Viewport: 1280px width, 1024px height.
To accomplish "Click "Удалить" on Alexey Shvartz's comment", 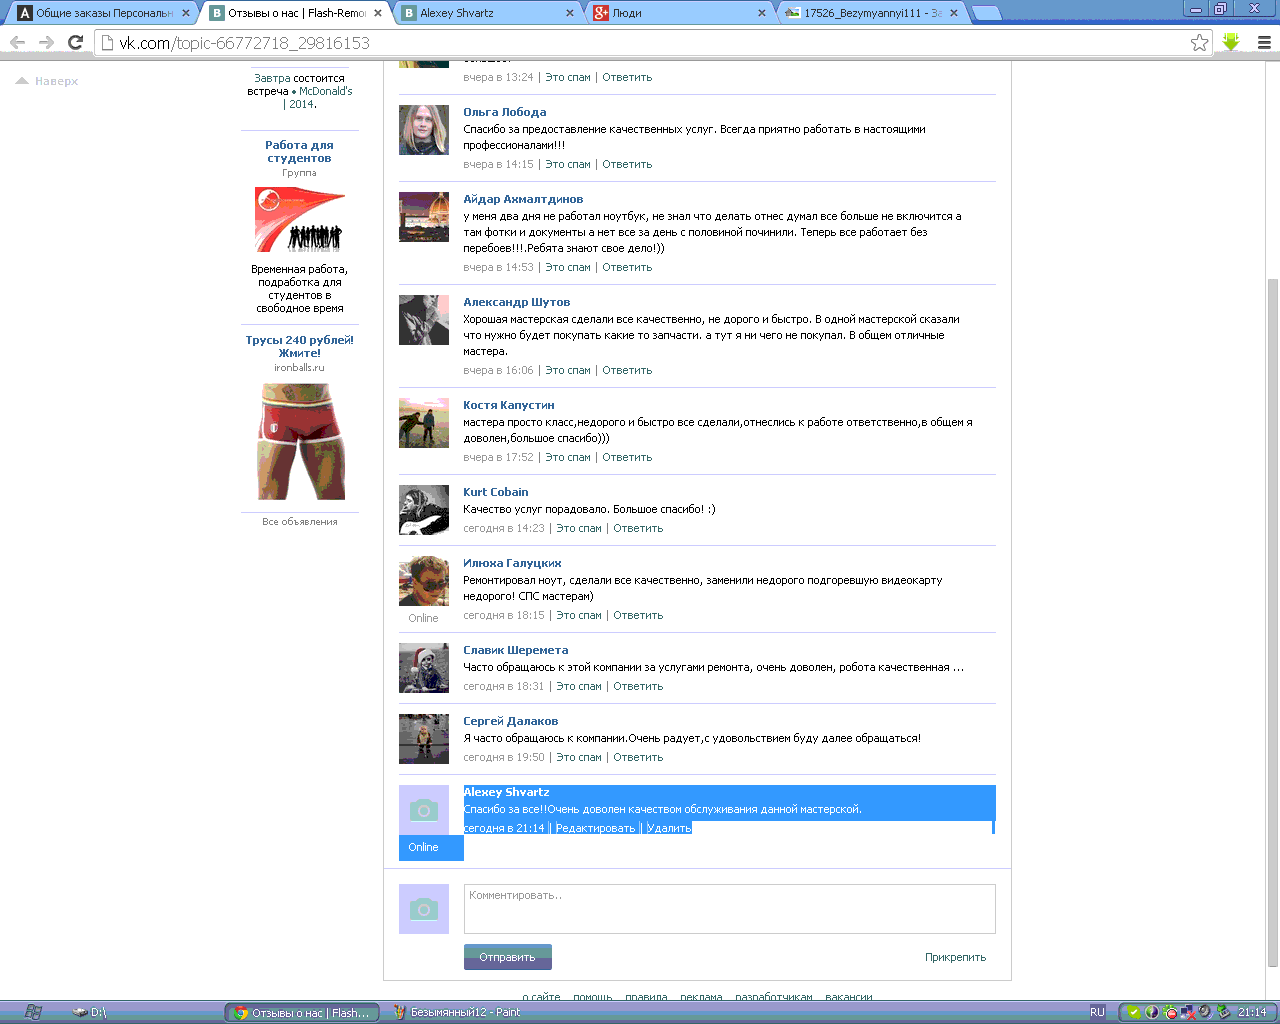I will pyautogui.click(x=668, y=828).
